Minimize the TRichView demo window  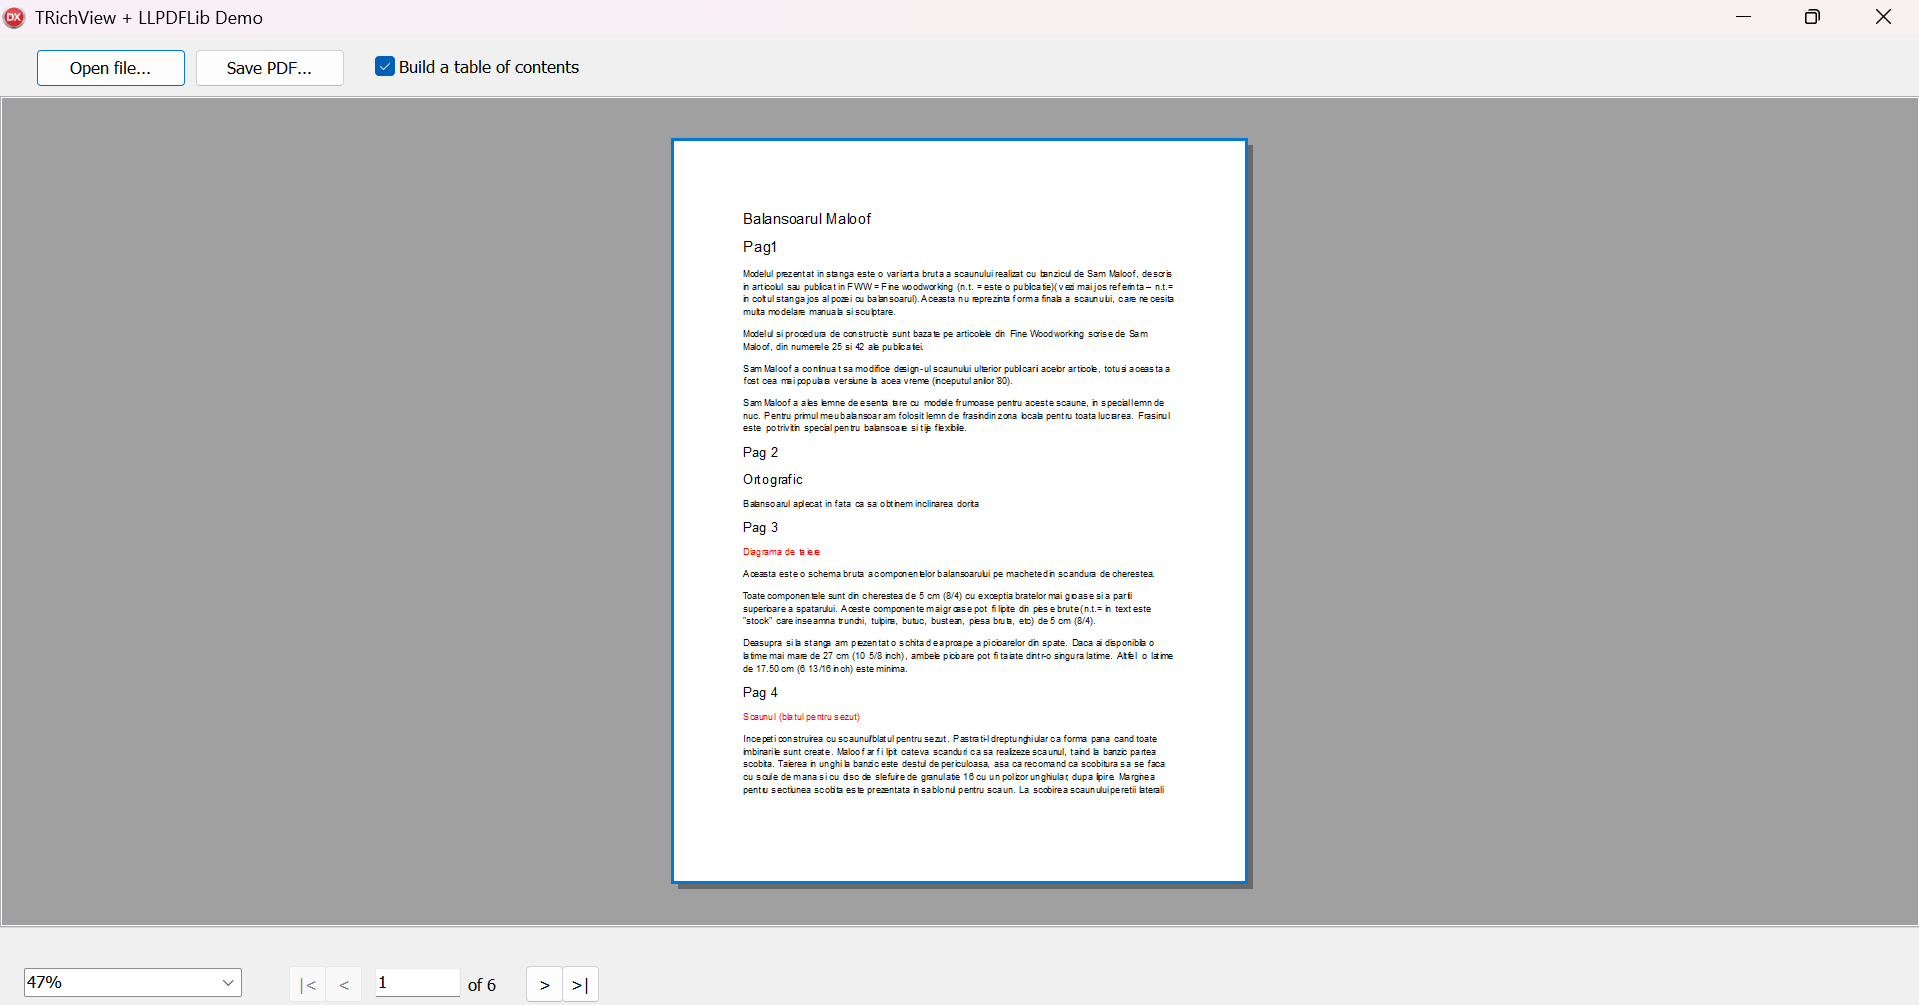(x=1744, y=17)
